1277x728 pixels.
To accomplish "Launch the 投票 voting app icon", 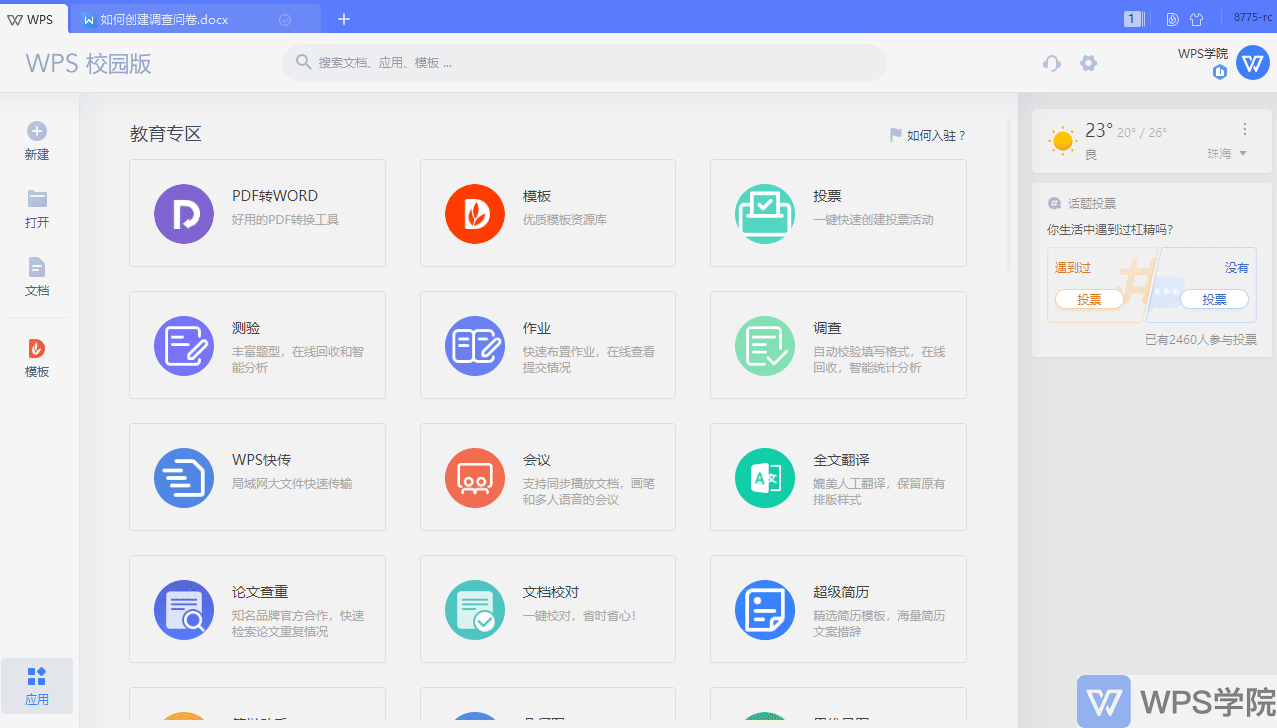I will point(765,214).
